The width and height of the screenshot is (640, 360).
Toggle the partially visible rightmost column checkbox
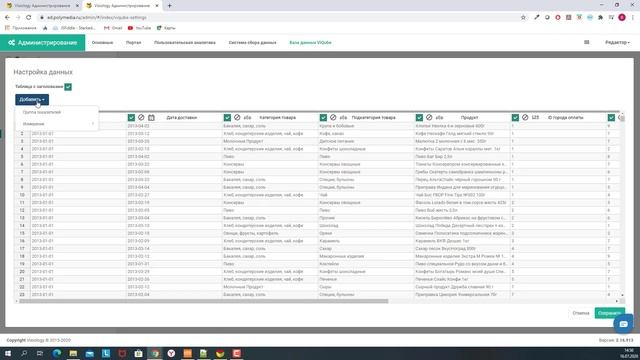coord(611,118)
